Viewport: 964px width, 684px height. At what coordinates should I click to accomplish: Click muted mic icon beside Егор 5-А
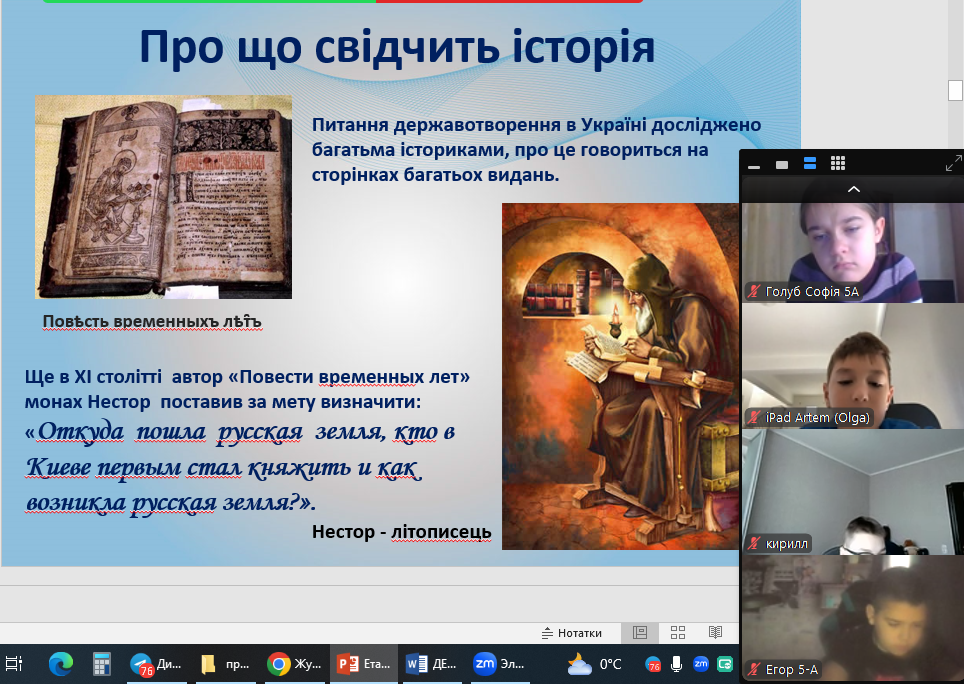pyautogui.click(x=754, y=670)
